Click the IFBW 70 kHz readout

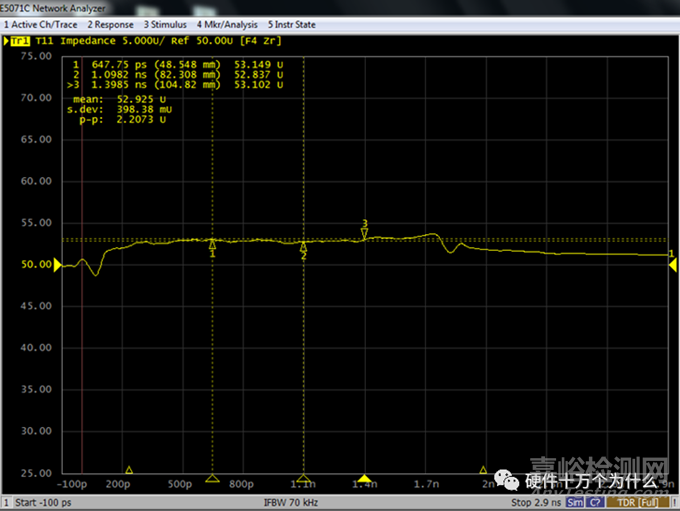pos(290,502)
